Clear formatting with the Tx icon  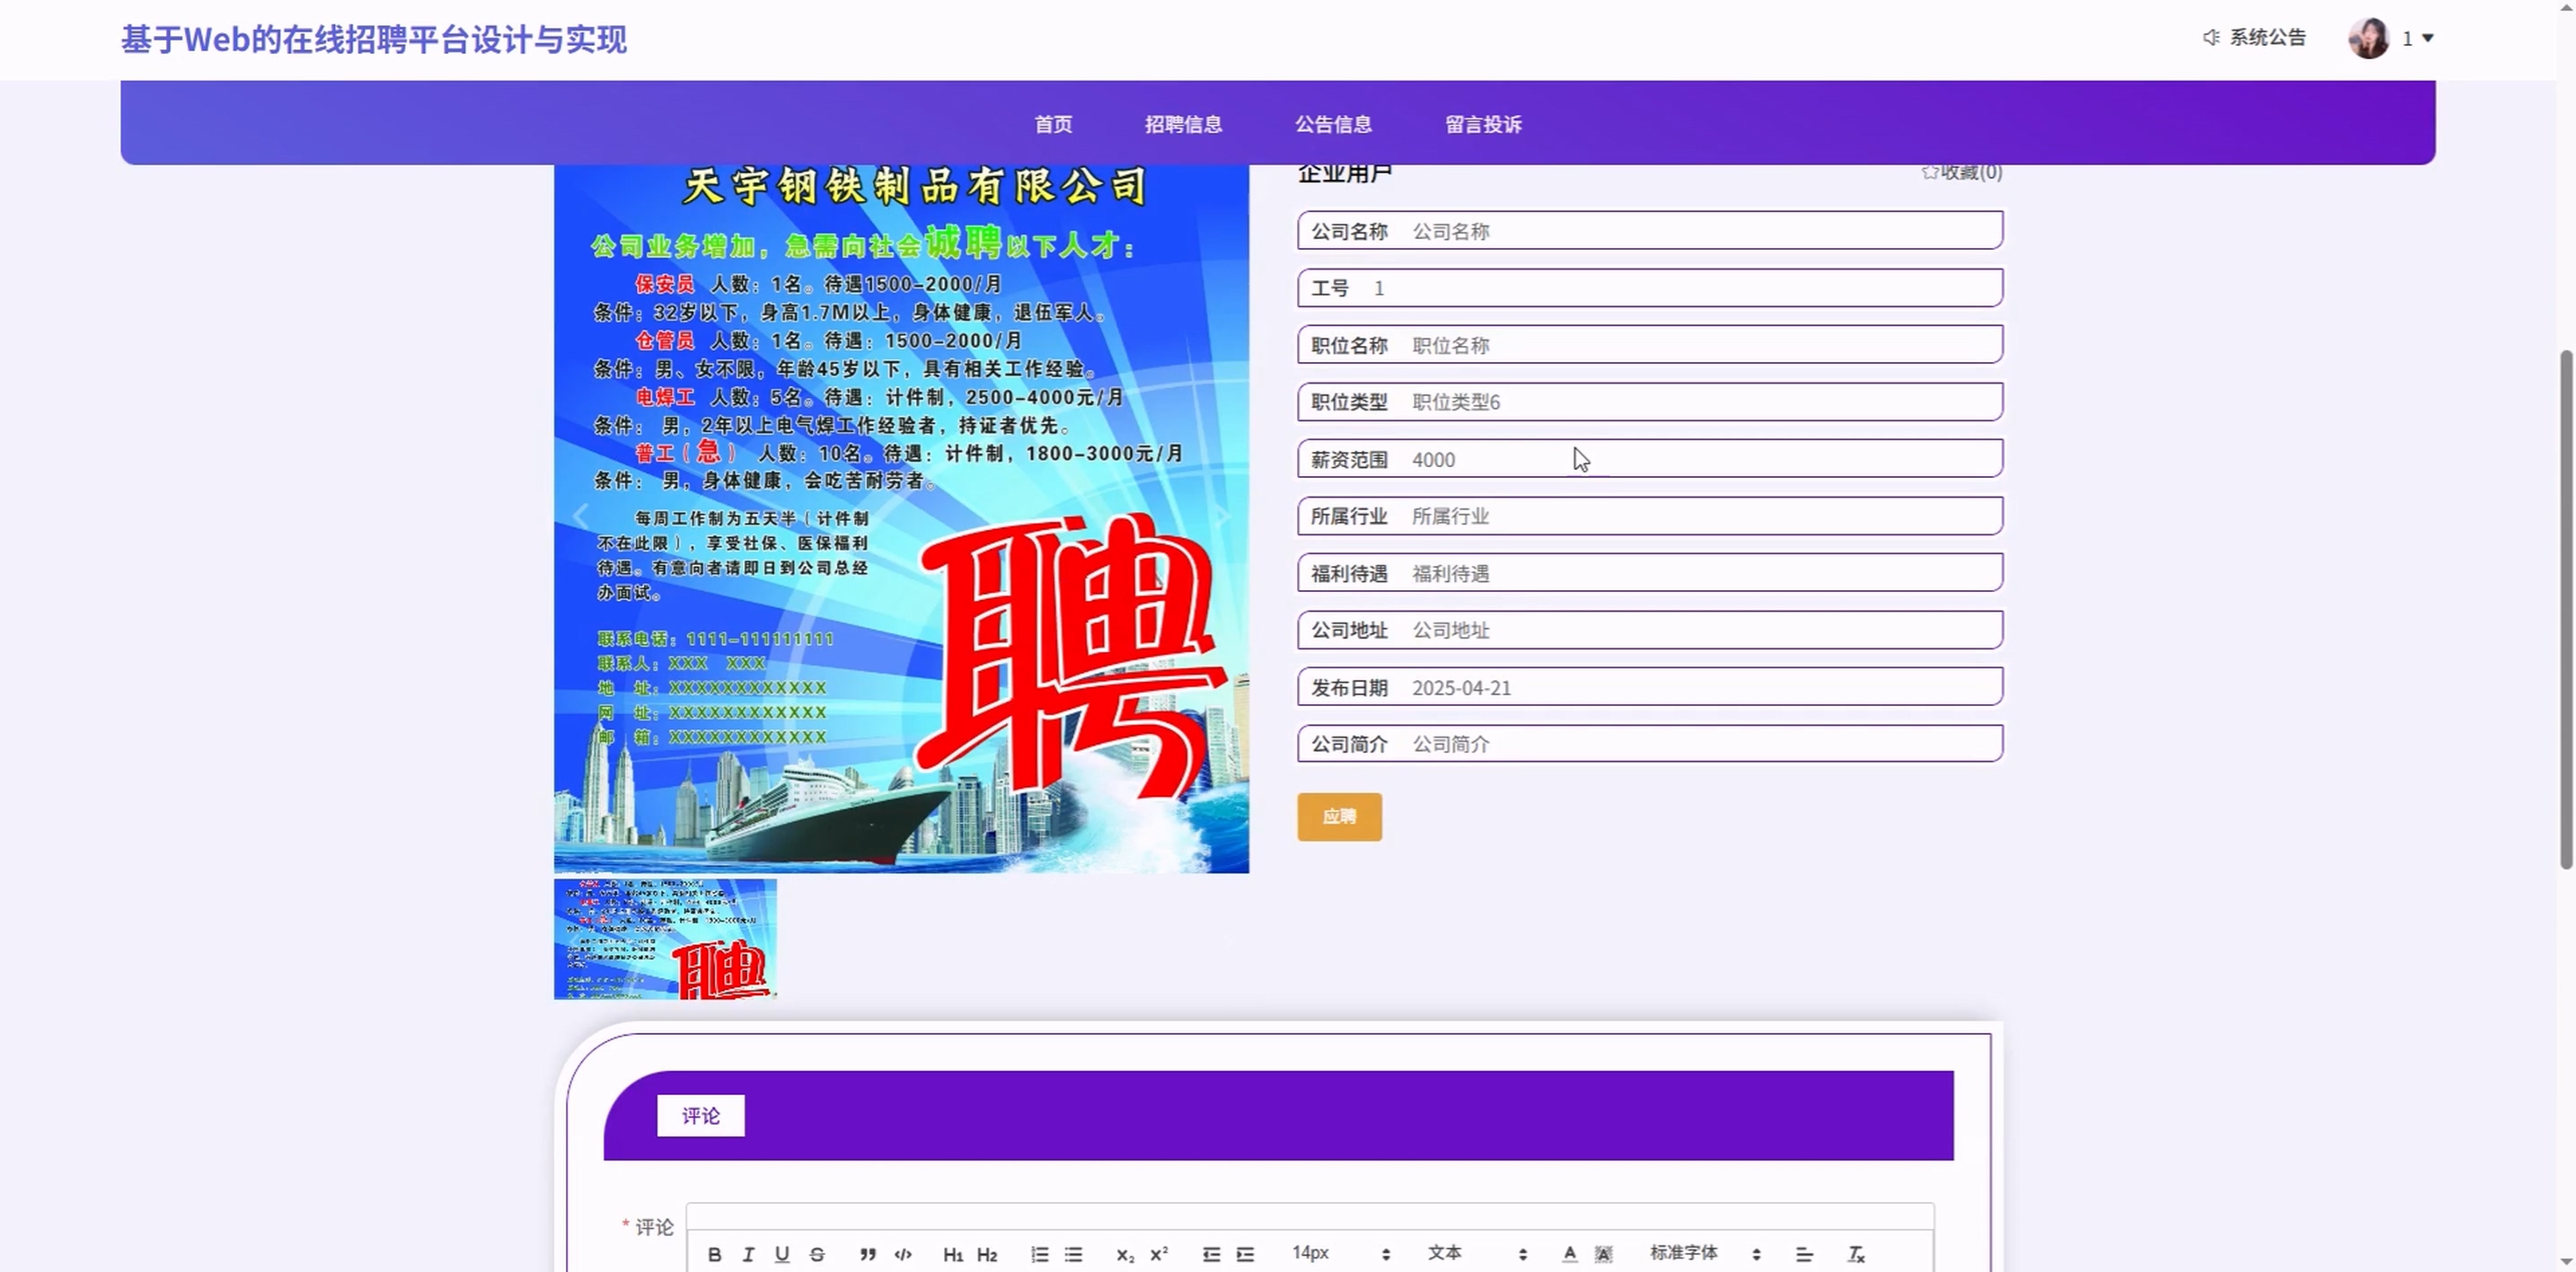click(1856, 1254)
